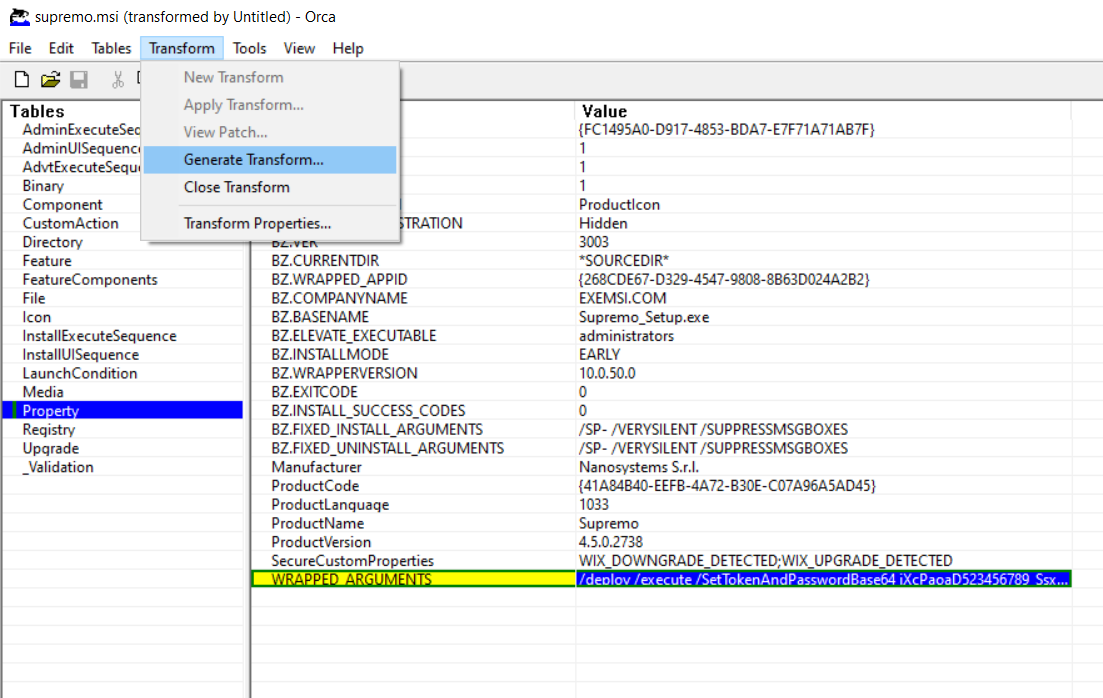Click the ProductName property name
The image size is (1103, 698).
tap(317, 524)
